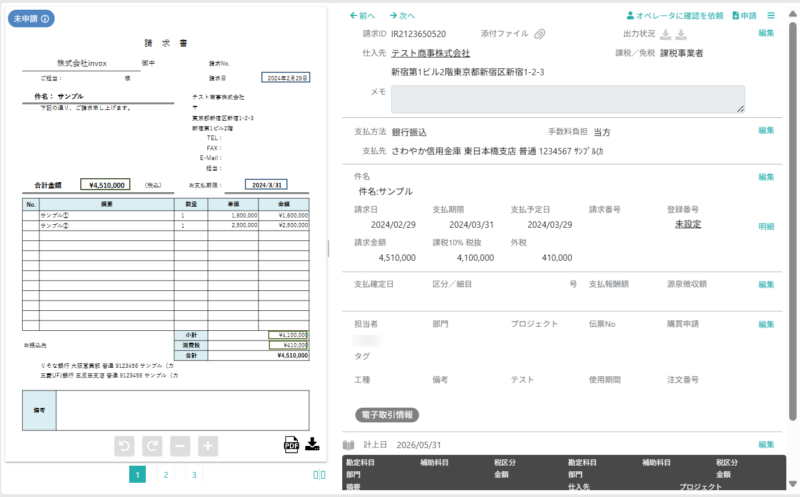Screen dimensions: 800x497
Task: Click the pane divider handle
Action: [x=329, y=249]
